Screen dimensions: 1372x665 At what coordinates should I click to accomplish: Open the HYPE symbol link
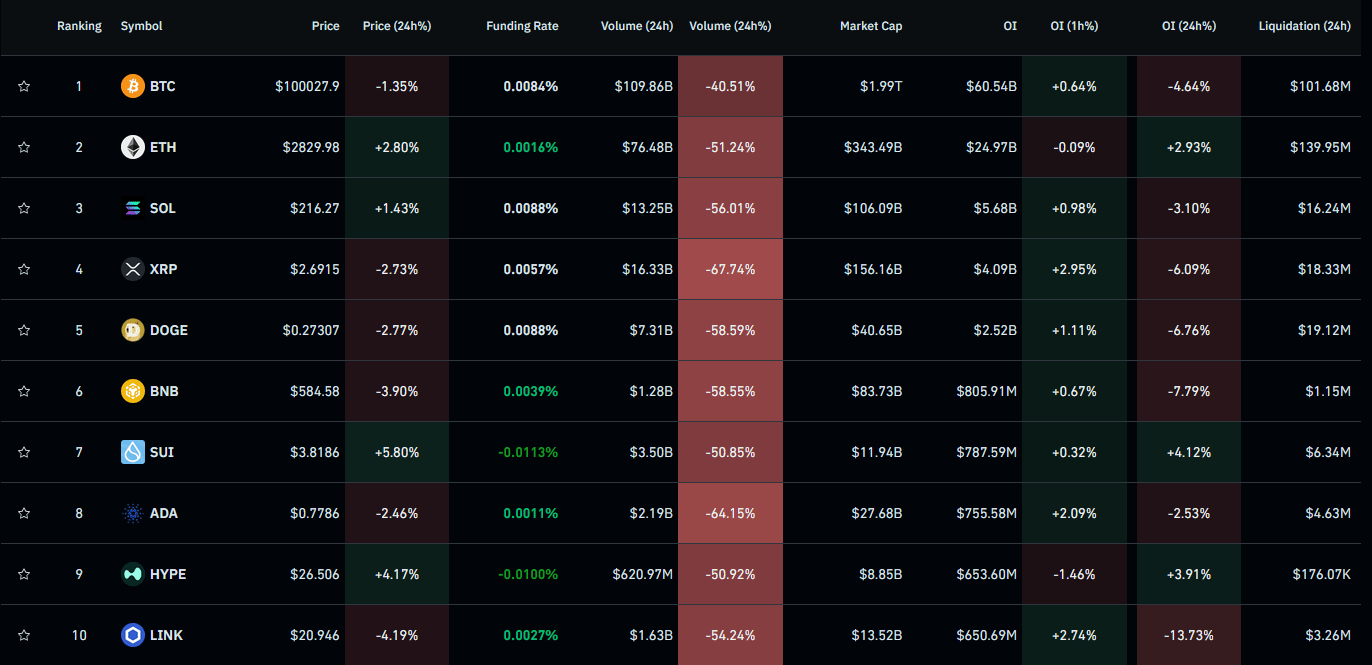(168, 575)
